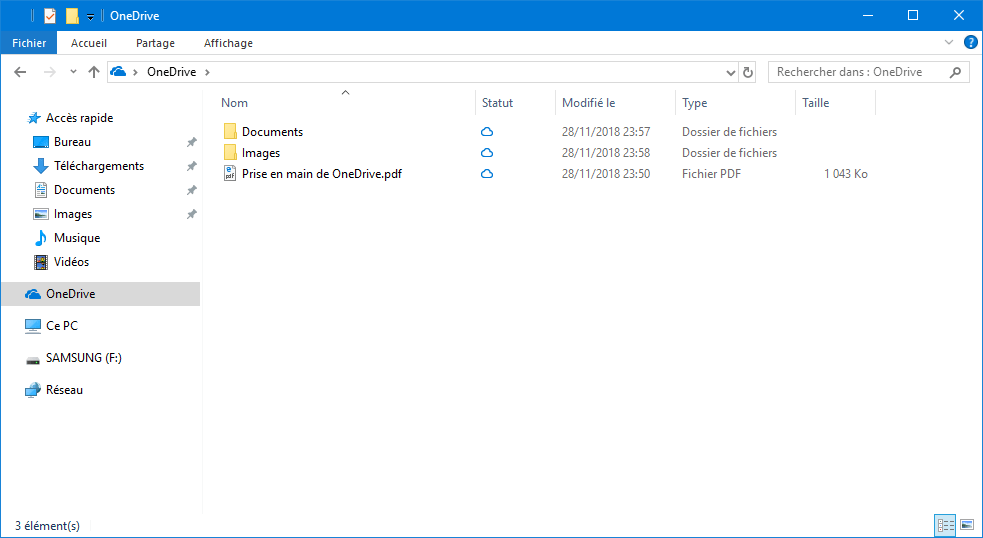Click the Réseau network icon
Viewport: 983px width, 538px height.
coord(33,390)
